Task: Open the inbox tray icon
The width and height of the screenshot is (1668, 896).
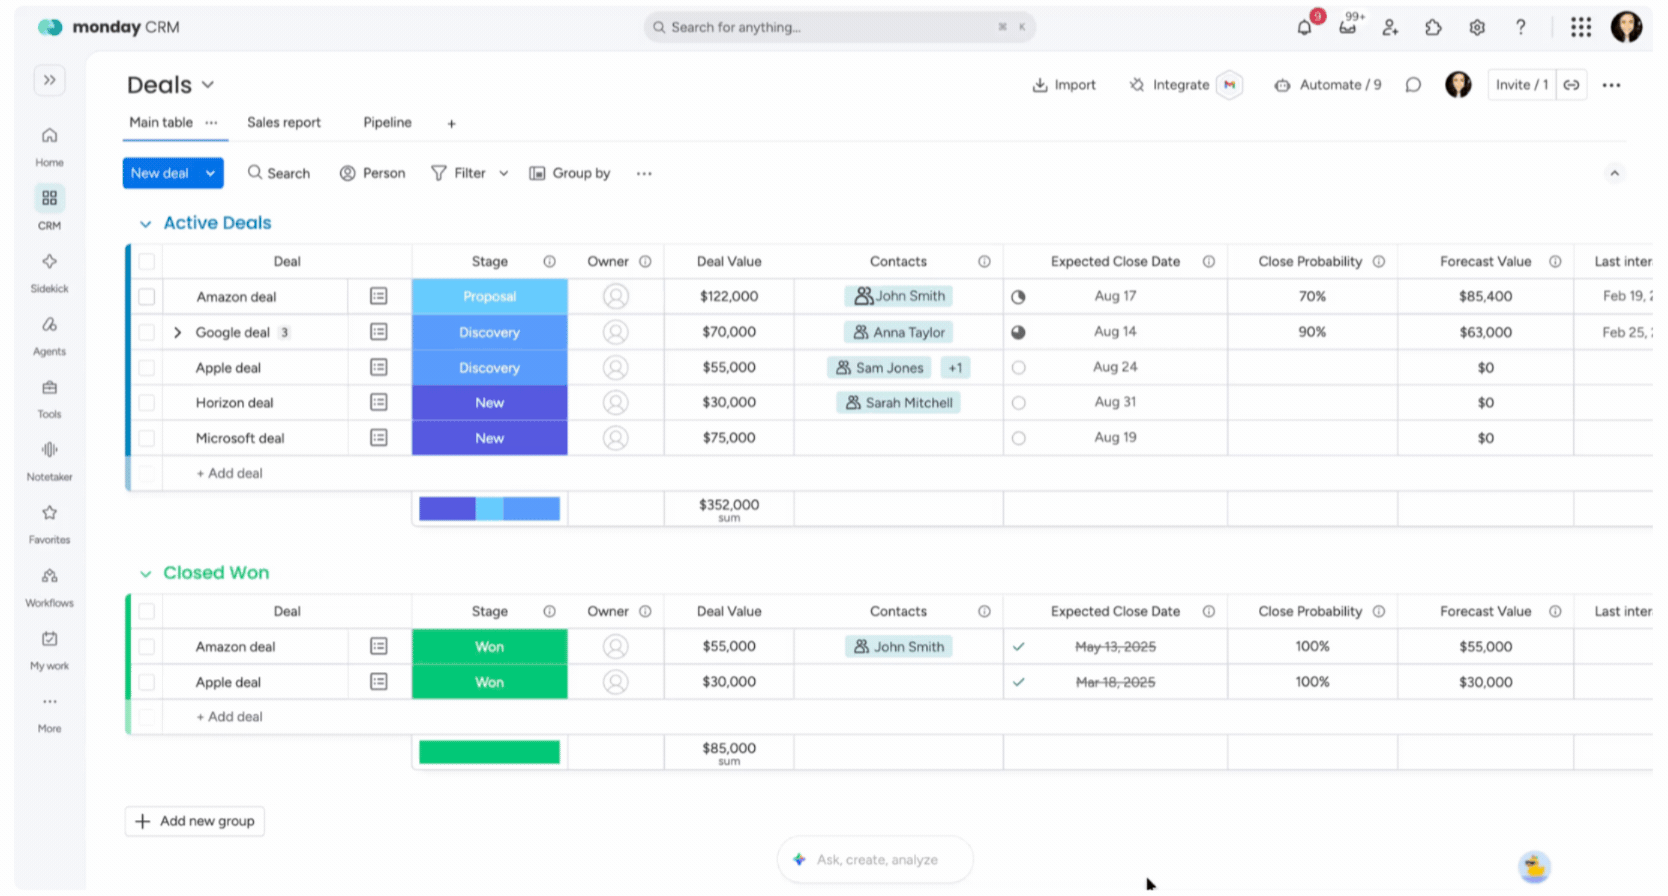Action: tap(1348, 27)
